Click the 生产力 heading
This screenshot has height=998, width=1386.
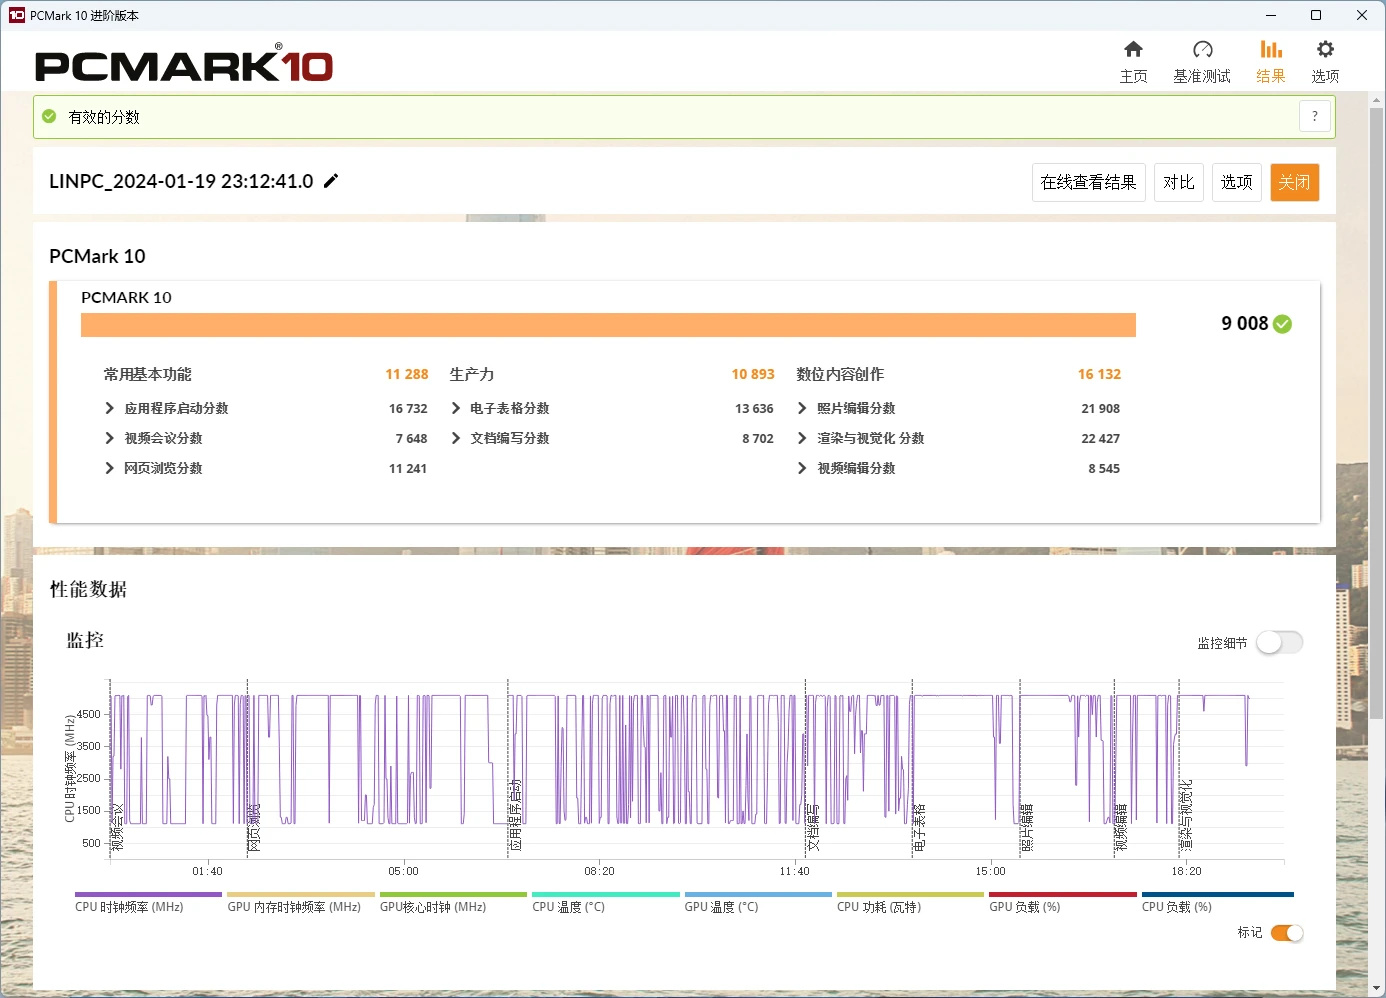coord(472,374)
